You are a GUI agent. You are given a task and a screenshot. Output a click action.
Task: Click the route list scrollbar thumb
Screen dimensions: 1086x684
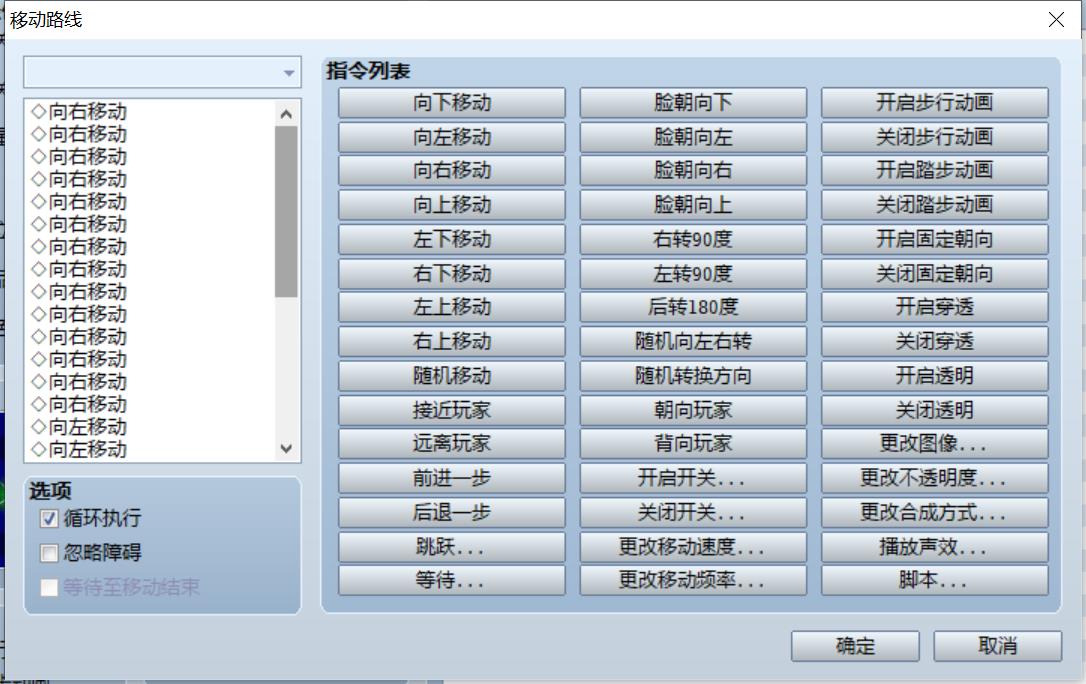(286, 211)
